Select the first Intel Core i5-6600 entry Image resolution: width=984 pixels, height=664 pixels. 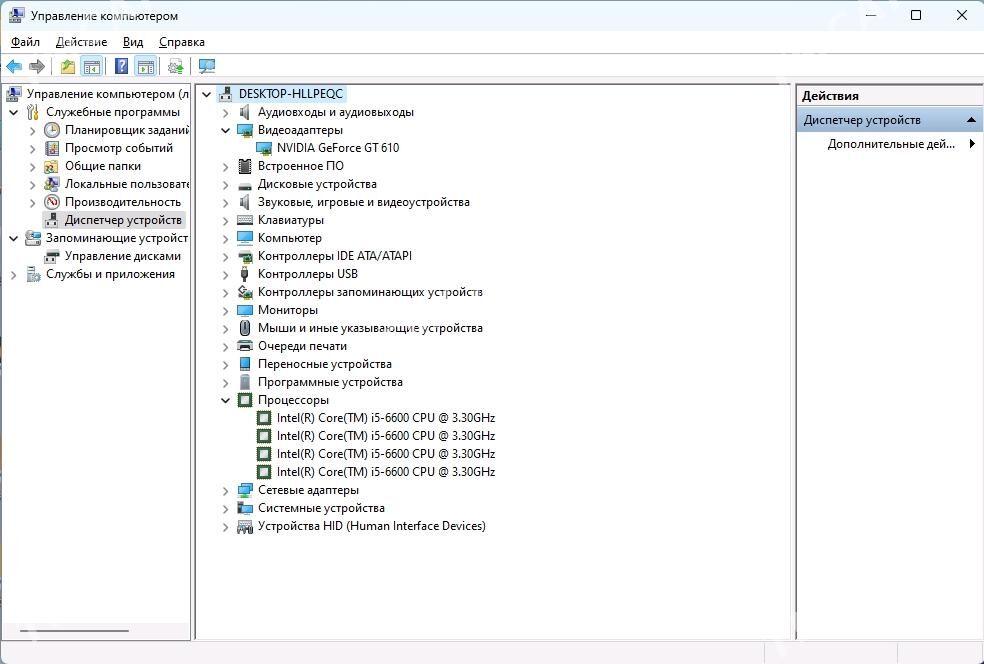point(385,418)
